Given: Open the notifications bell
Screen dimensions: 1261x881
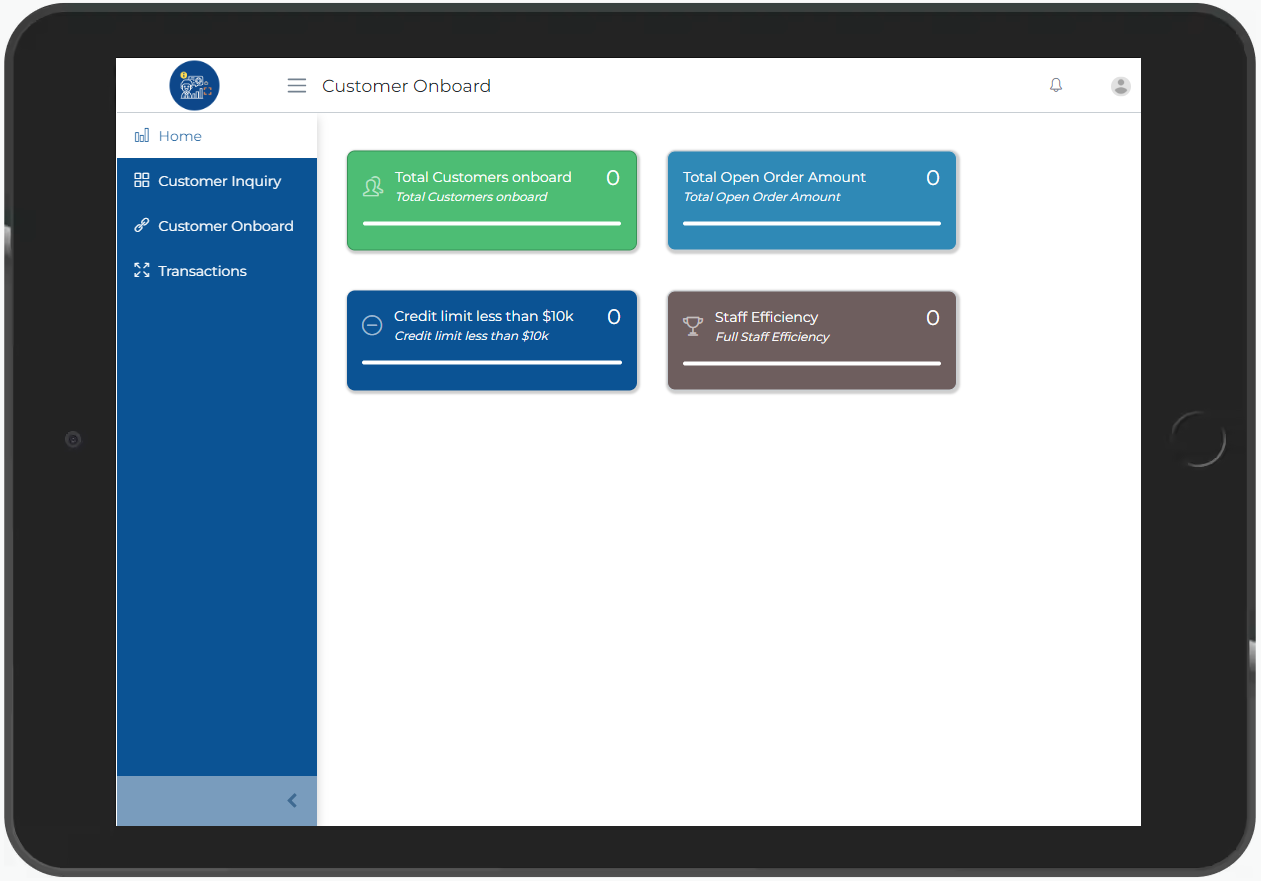Looking at the screenshot, I should pyautogui.click(x=1056, y=86).
